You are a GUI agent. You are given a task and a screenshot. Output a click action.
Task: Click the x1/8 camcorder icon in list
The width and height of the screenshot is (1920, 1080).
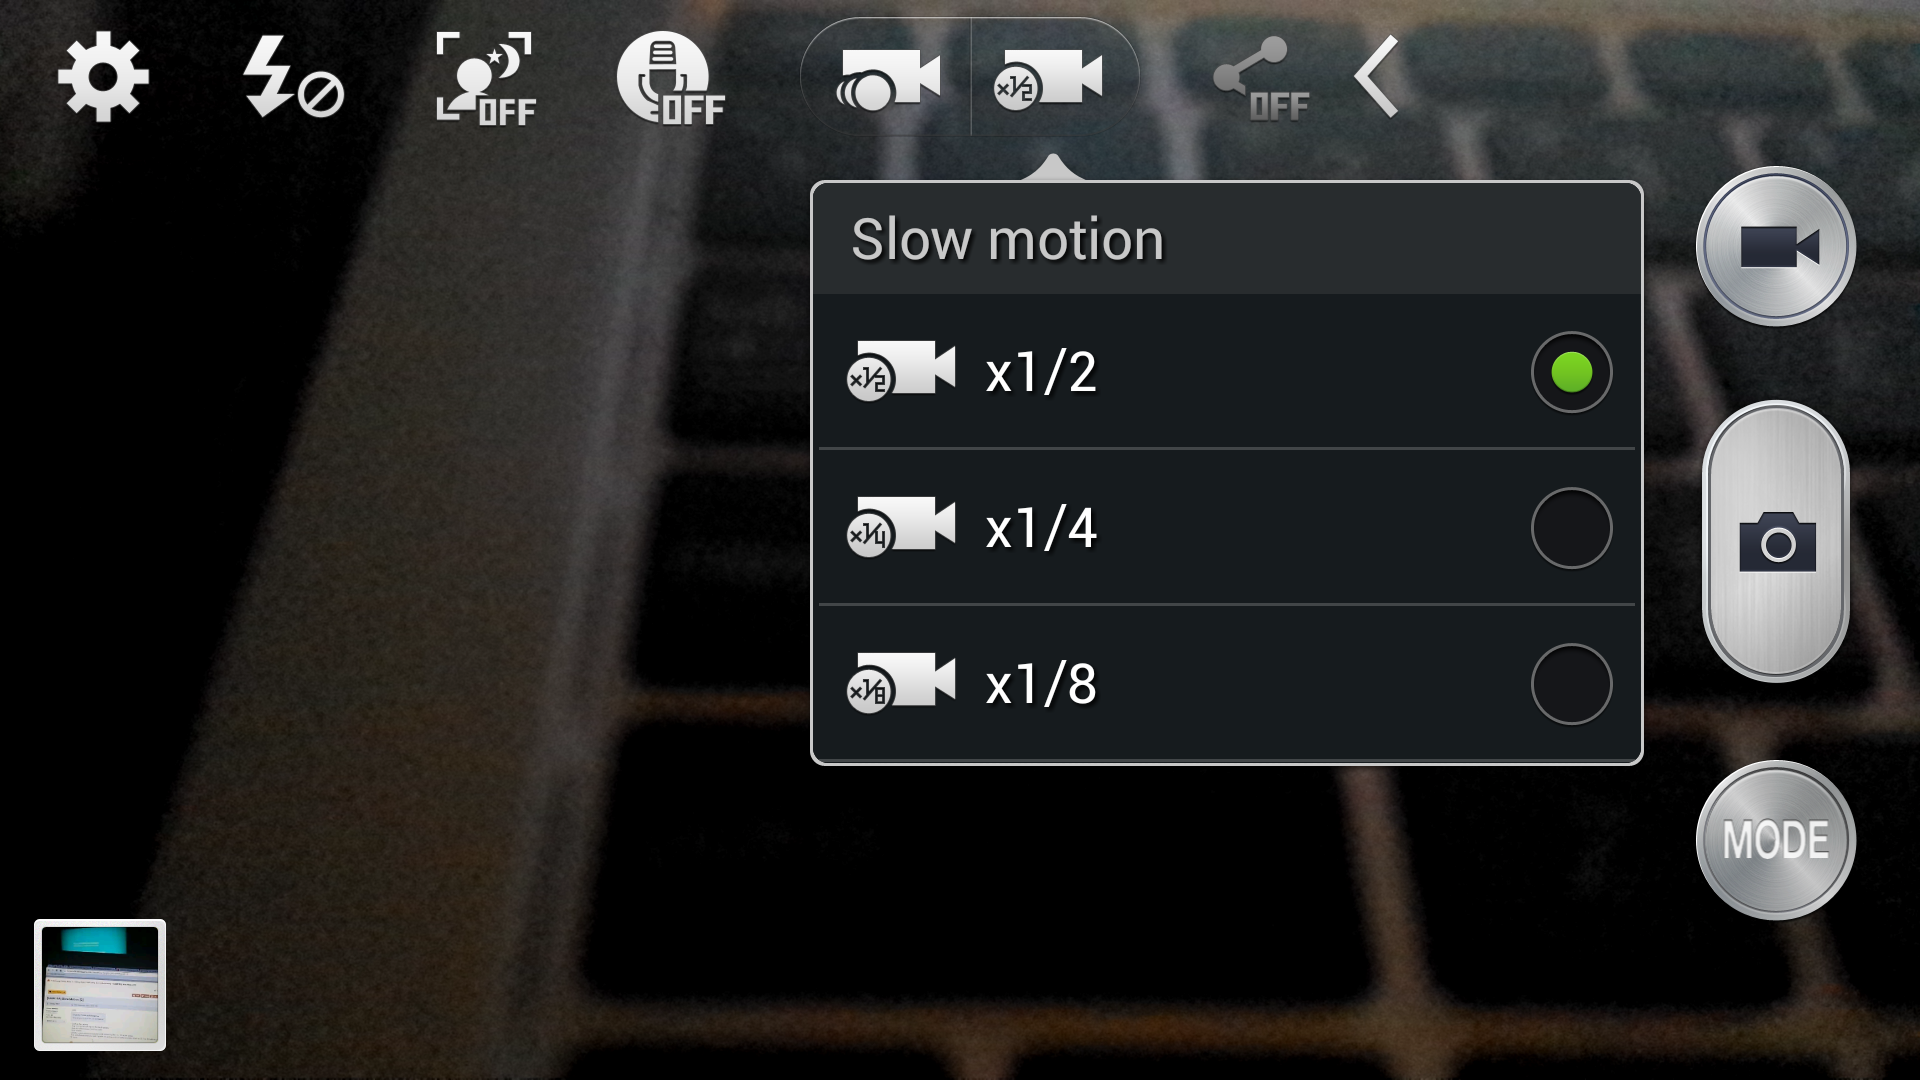point(901,684)
